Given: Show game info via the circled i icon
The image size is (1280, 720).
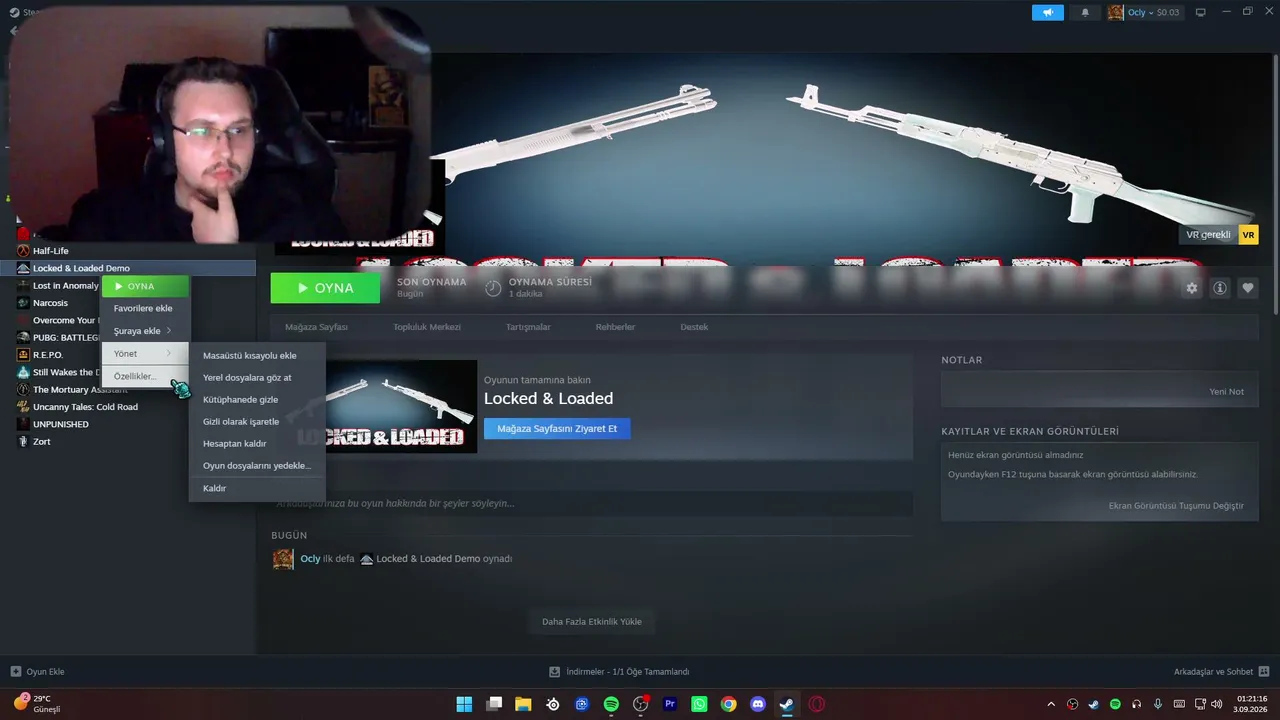Looking at the screenshot, I should [1219, 288].
